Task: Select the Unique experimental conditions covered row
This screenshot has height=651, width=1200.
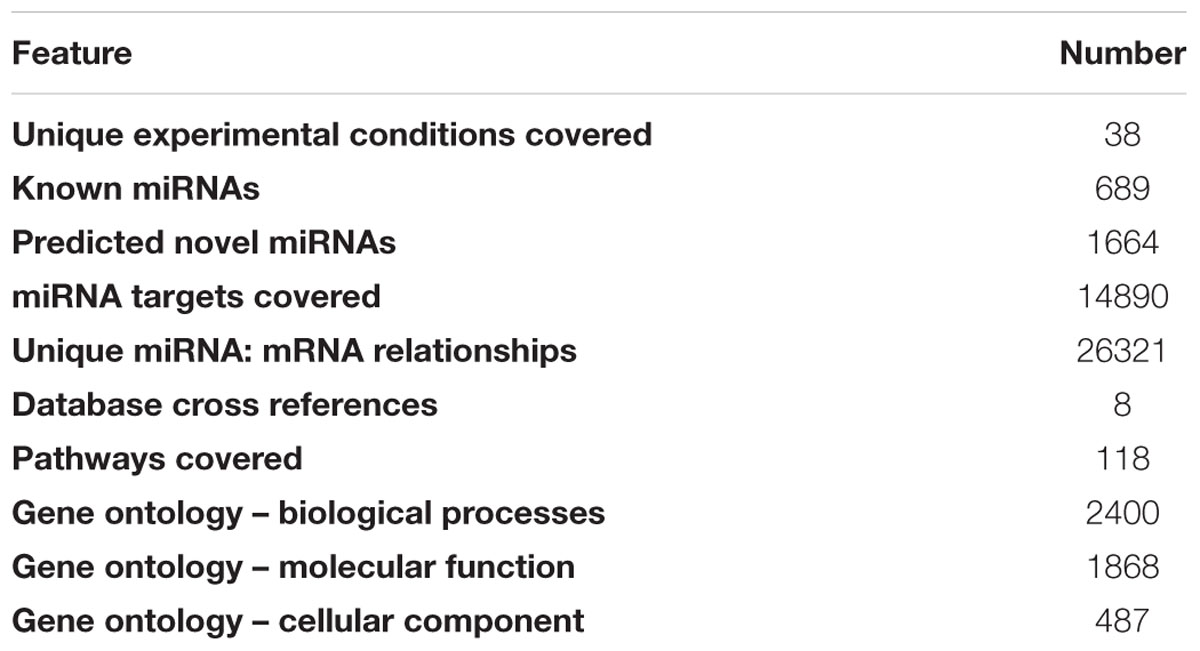Action: click(600, 133)
